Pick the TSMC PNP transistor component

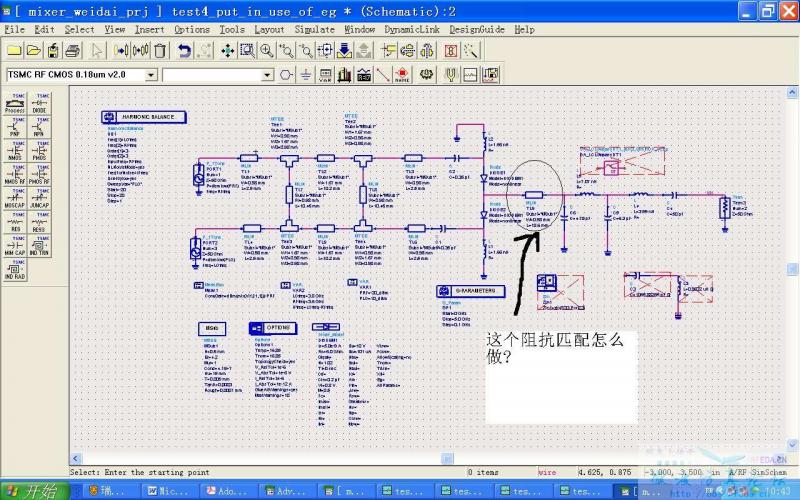15,127
